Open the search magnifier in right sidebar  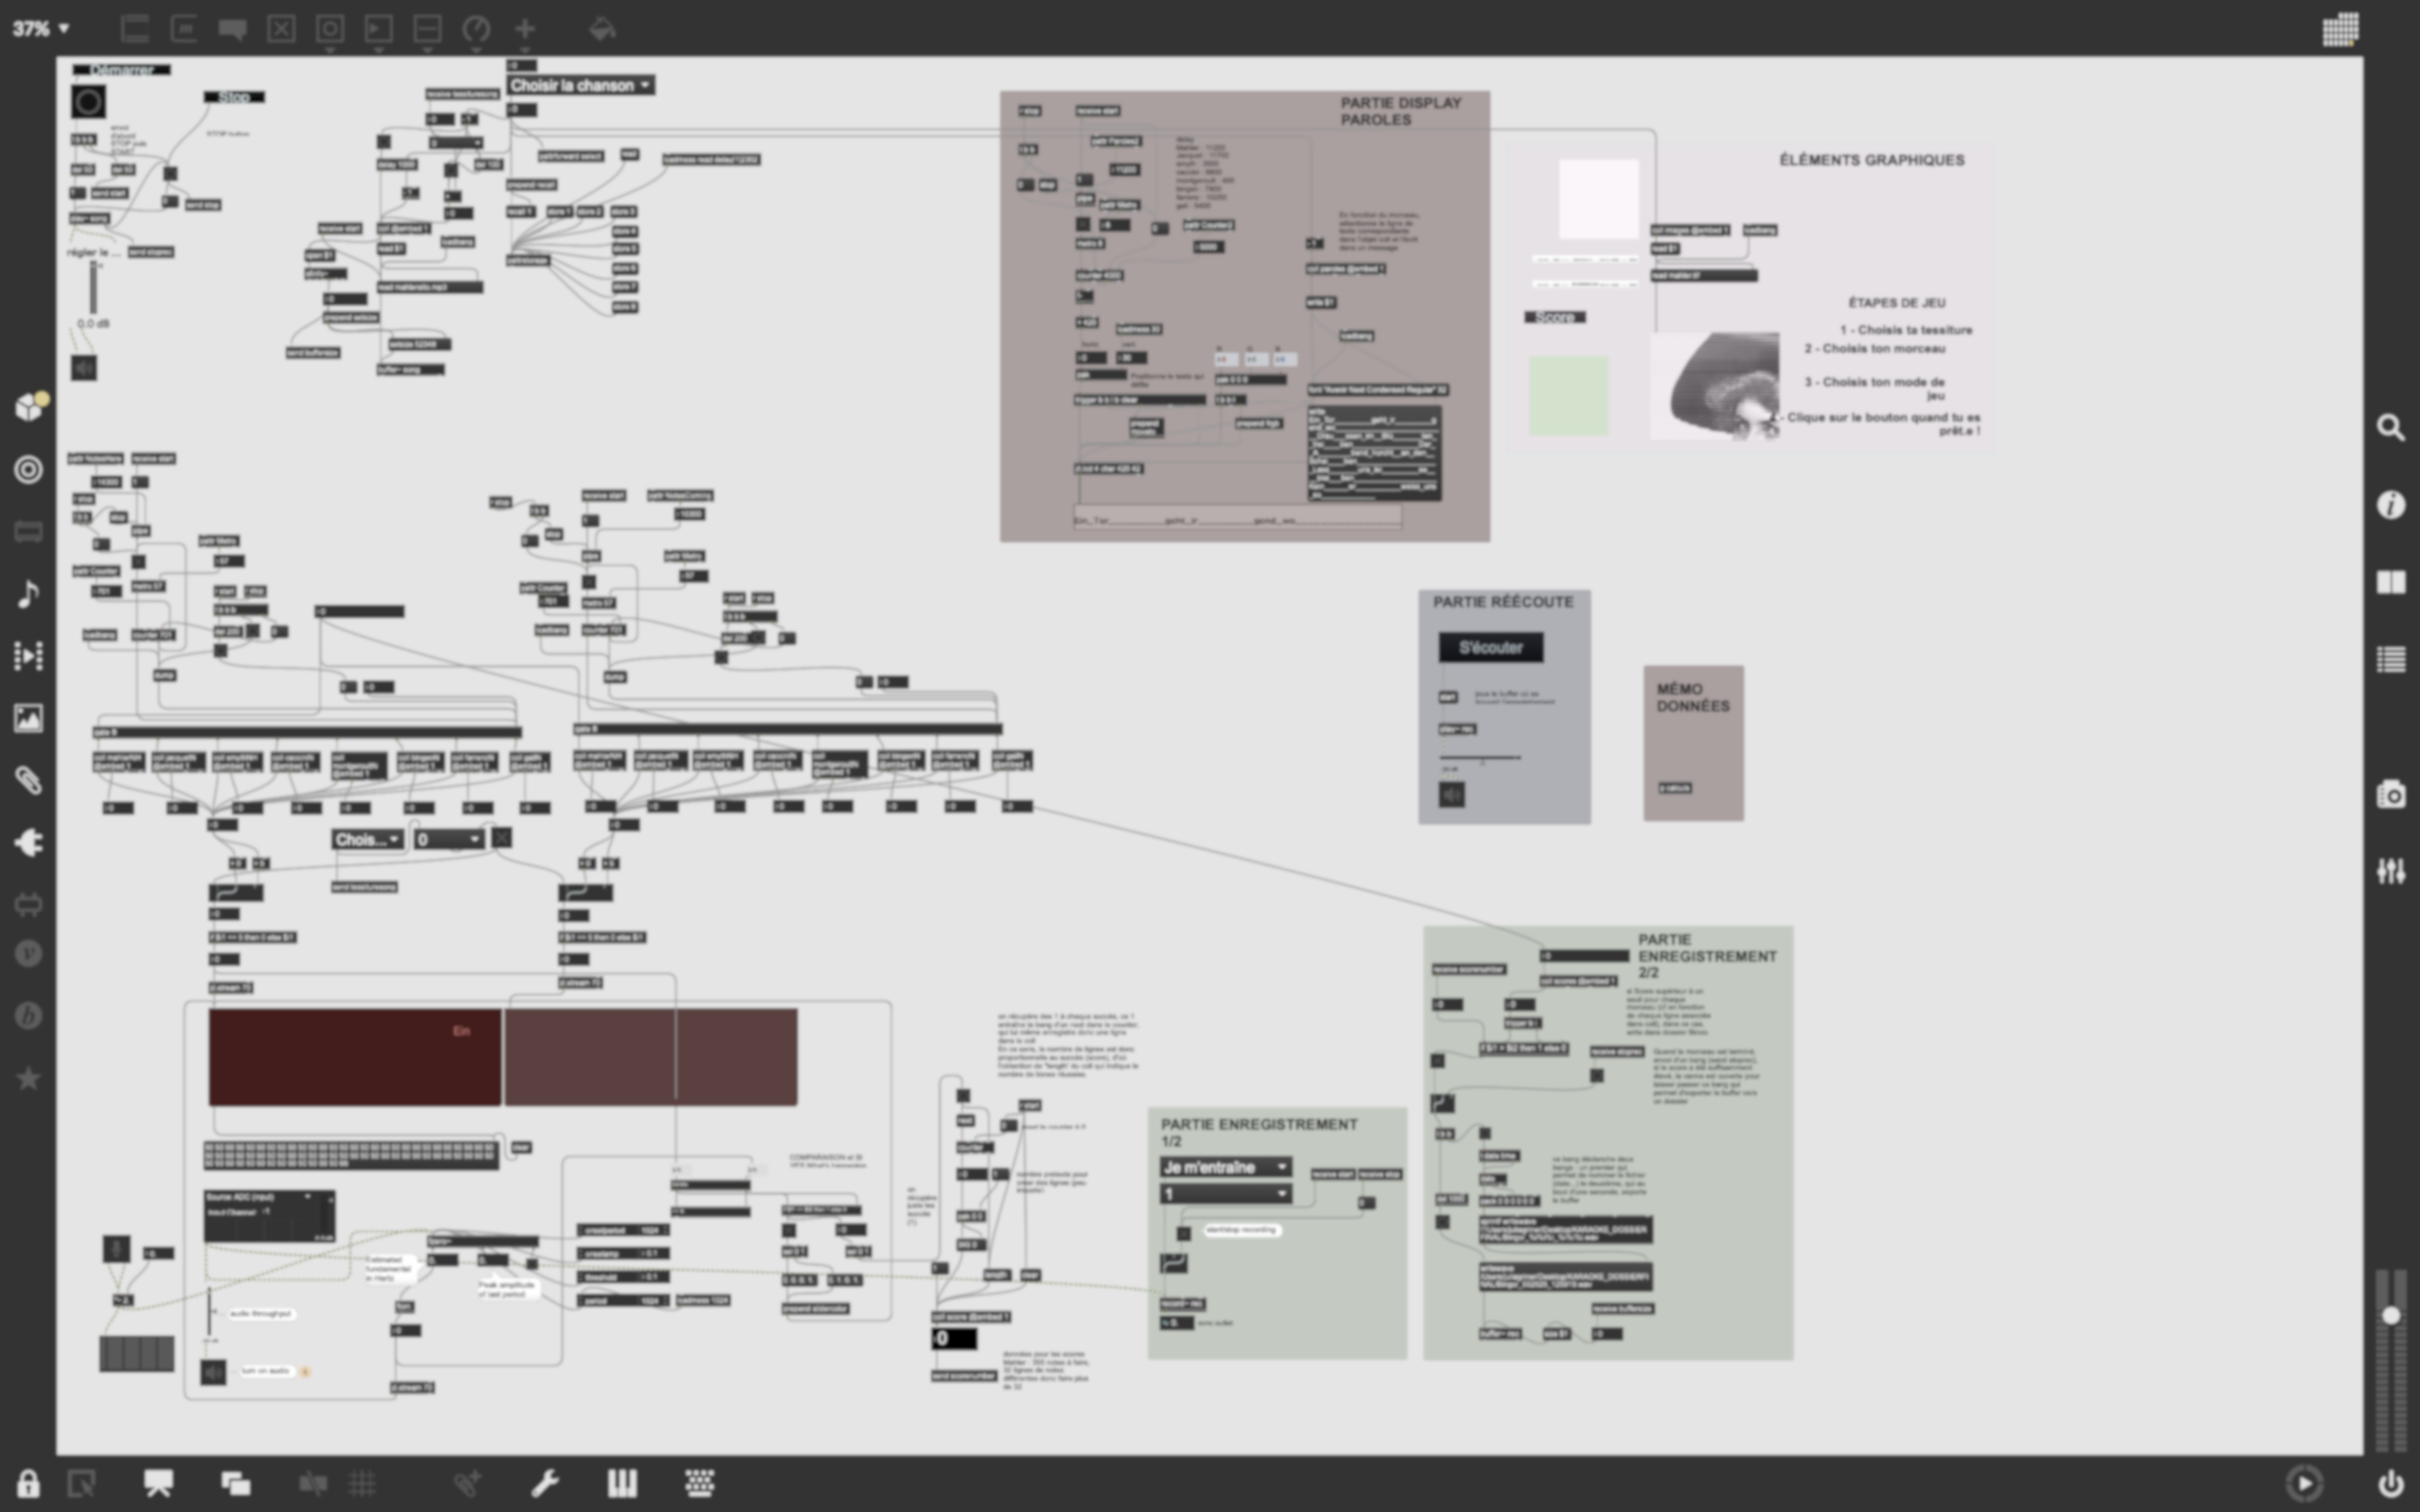coord(2390,428)
